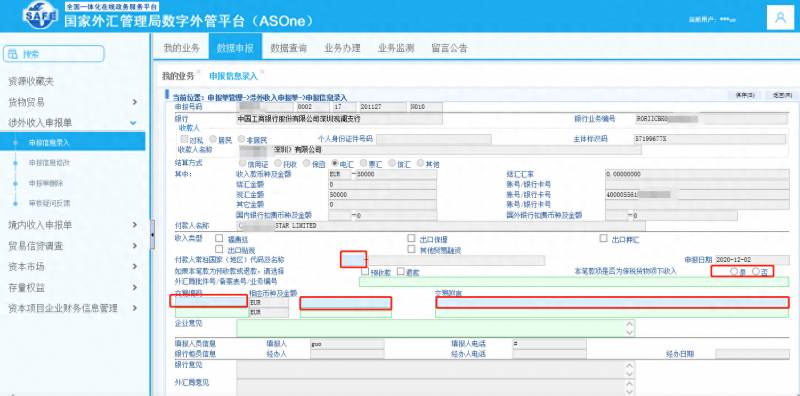Expand the 货物贸易 menu chevron
The height and width of the screenshot is (396, 800).
point(134,102)
